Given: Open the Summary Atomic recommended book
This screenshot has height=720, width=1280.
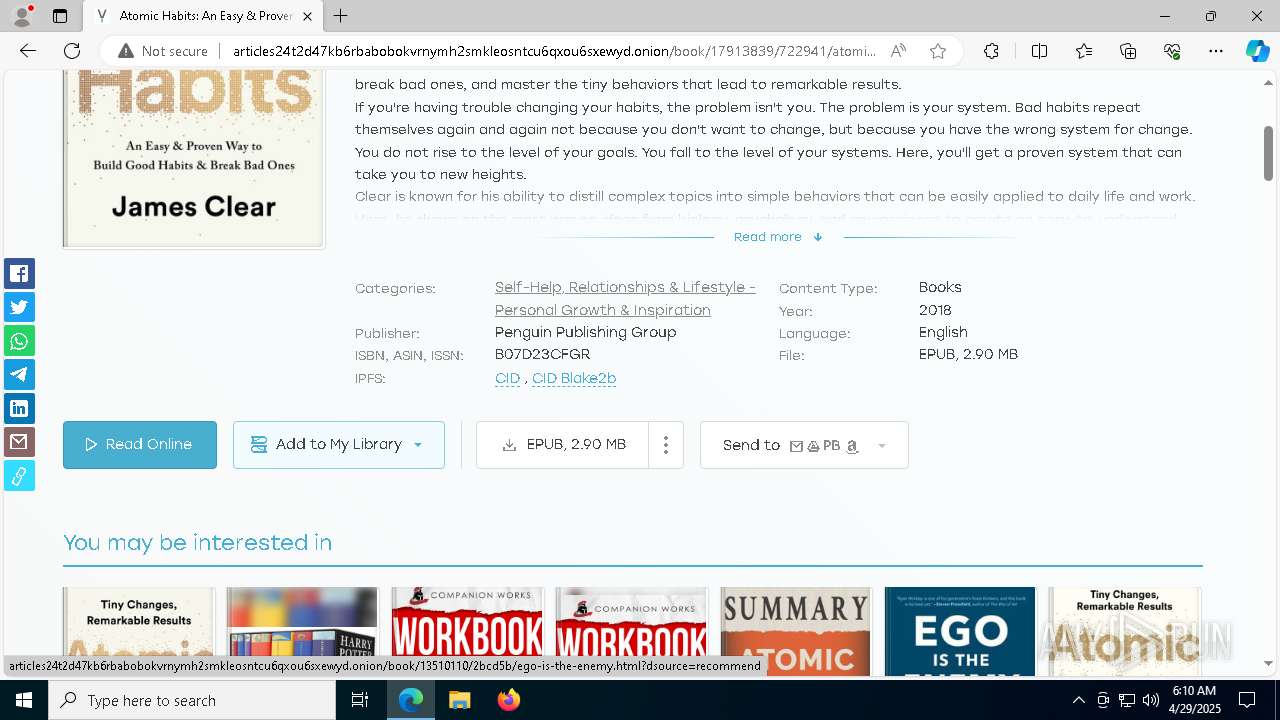Looking at the screenshot, I should point(796,630).
